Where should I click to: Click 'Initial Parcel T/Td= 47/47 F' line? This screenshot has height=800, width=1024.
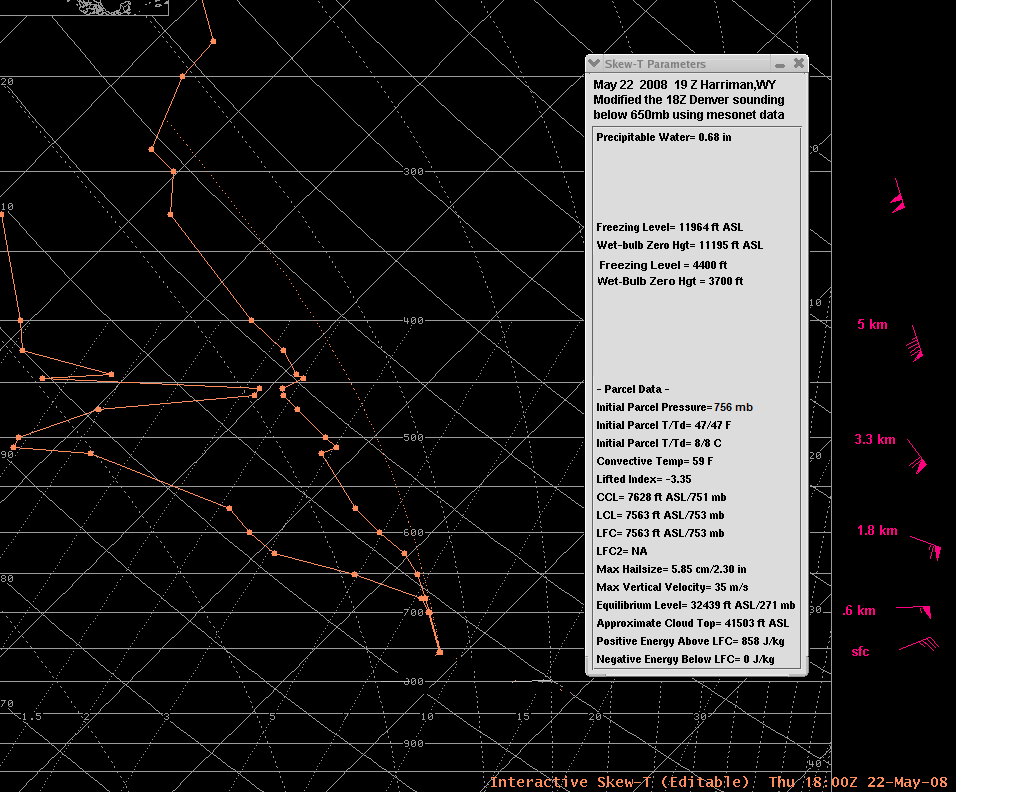664,425
